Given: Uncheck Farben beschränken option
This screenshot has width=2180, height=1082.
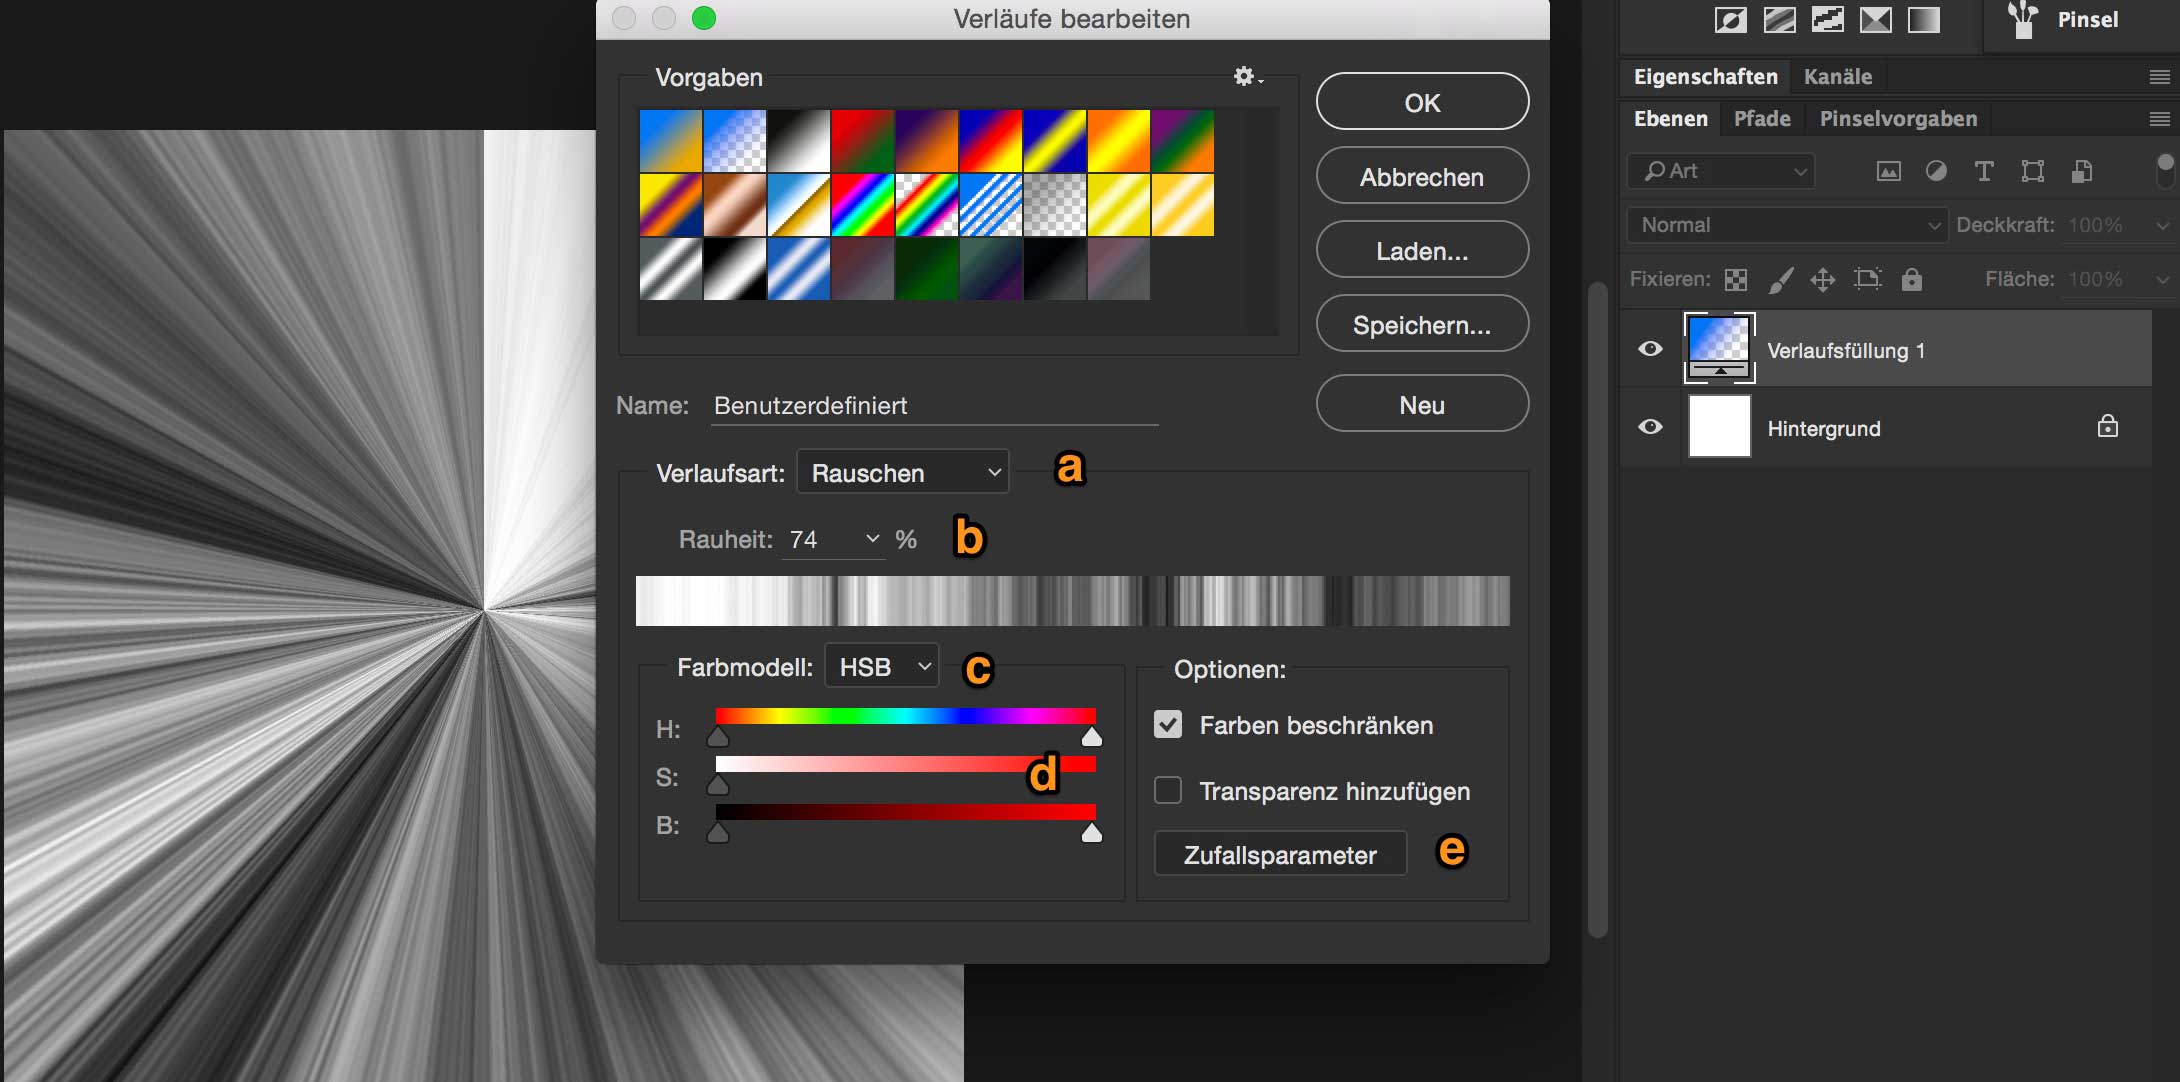Looking at the screenshot, I should [1168, 725].
